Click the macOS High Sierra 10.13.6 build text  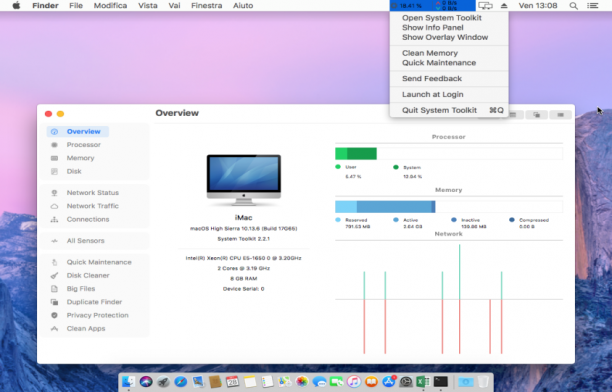pyautogui.click(x=244, y=228)
